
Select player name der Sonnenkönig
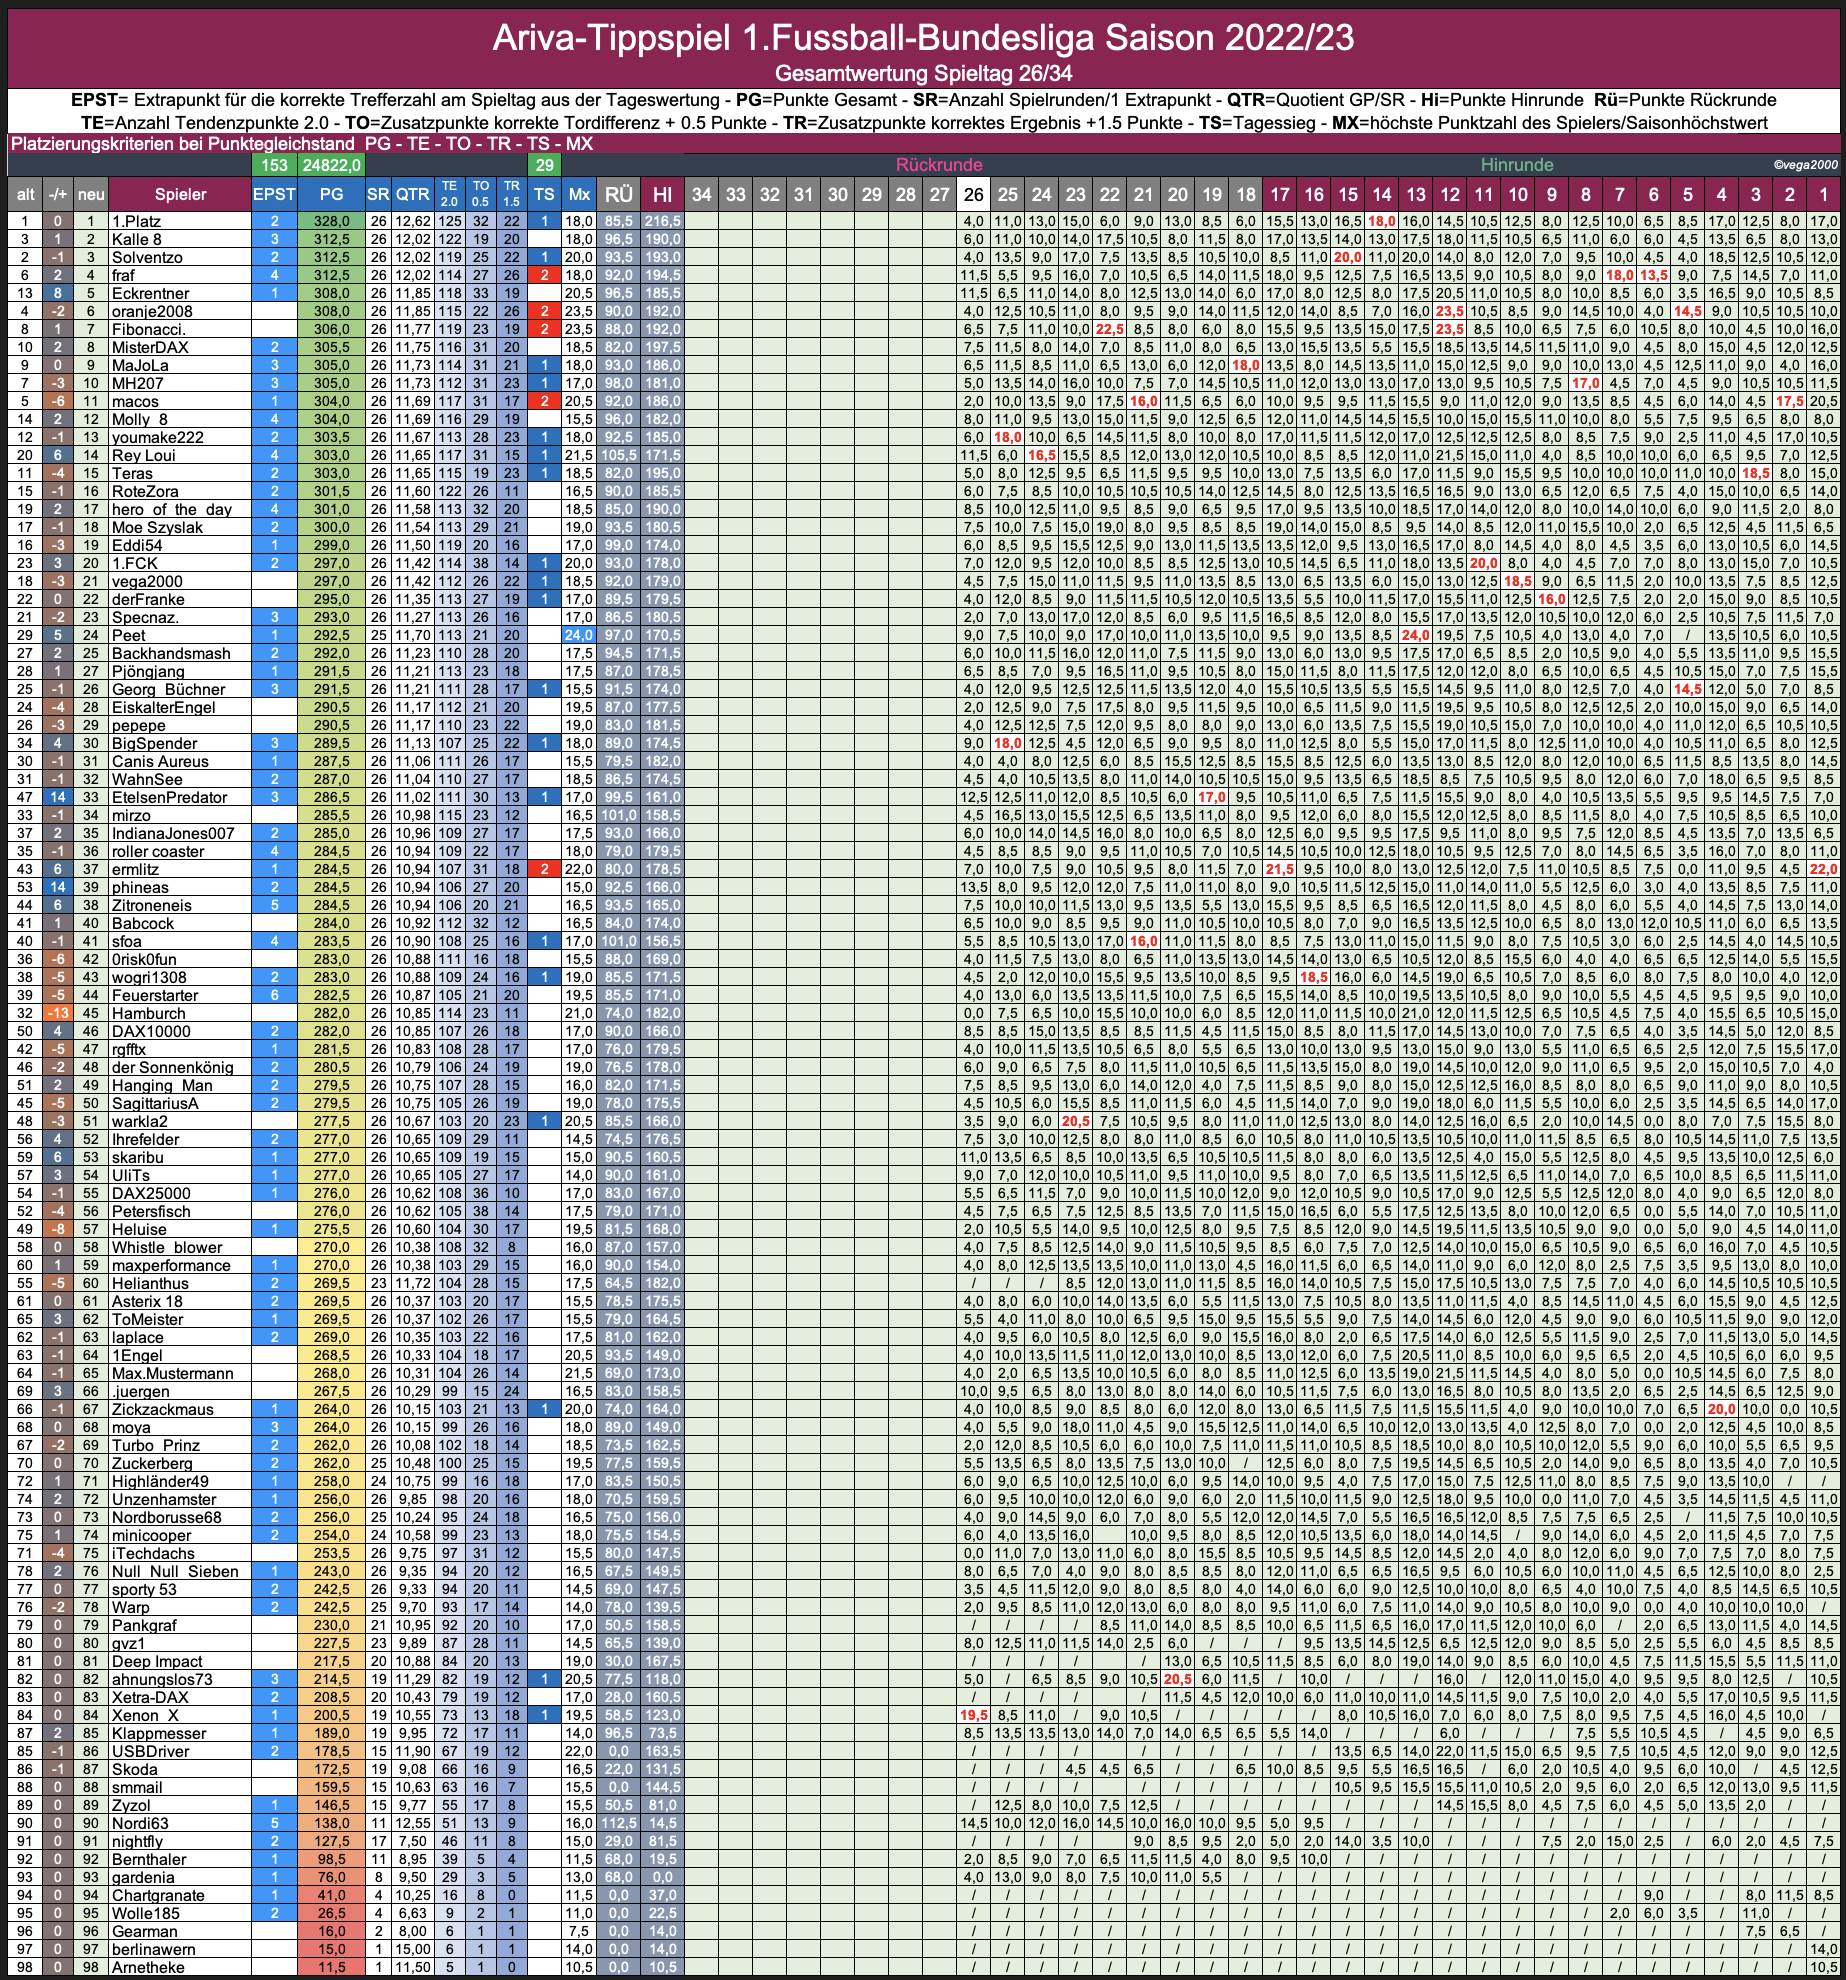[172, 1067]
